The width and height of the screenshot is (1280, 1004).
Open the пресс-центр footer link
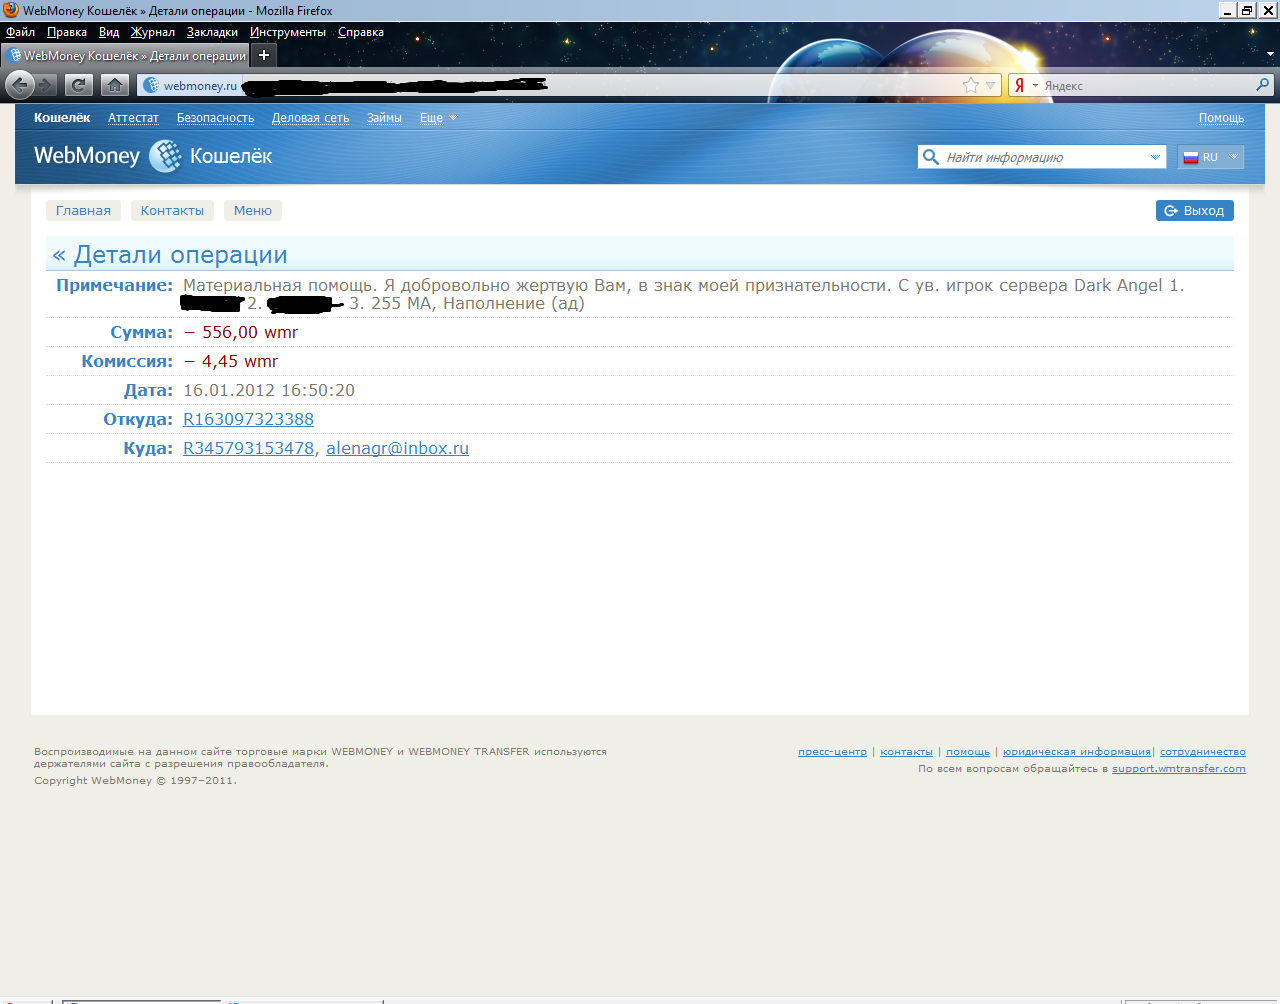832,751
